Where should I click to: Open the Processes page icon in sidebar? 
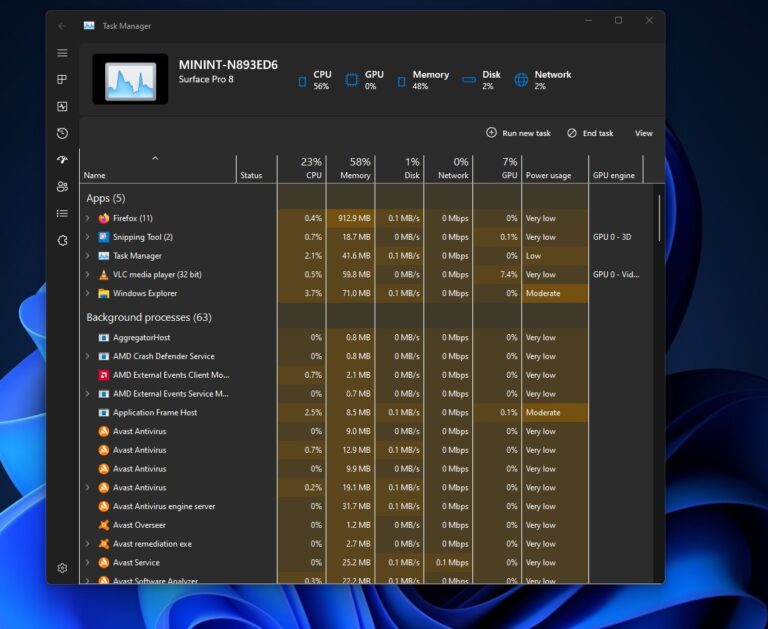pyautogui.click(x=62, y=79)
